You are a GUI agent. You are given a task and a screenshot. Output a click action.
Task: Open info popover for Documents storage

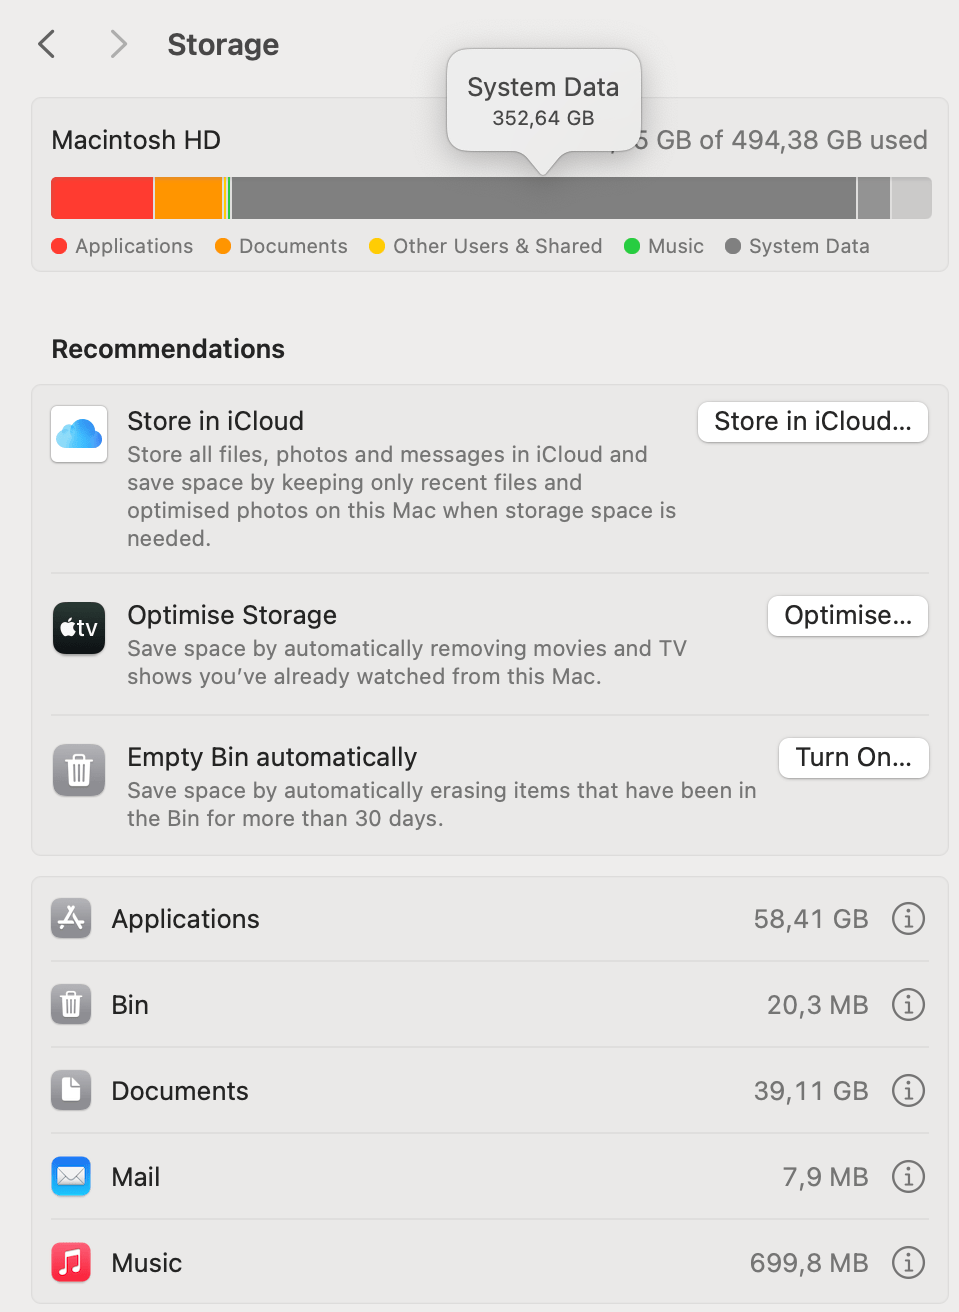(x=908, y=1090)
